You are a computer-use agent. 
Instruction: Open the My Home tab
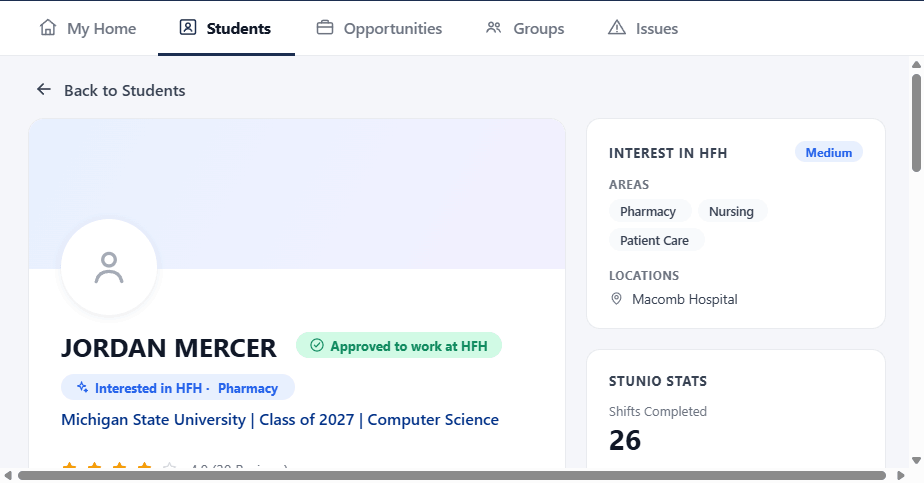(x=88, y=28)
